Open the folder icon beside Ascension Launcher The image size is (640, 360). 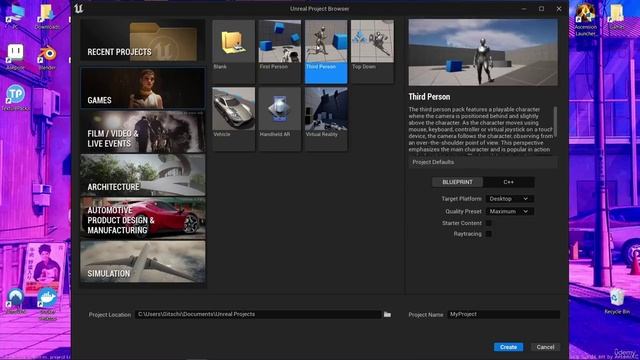click(617, 16)
